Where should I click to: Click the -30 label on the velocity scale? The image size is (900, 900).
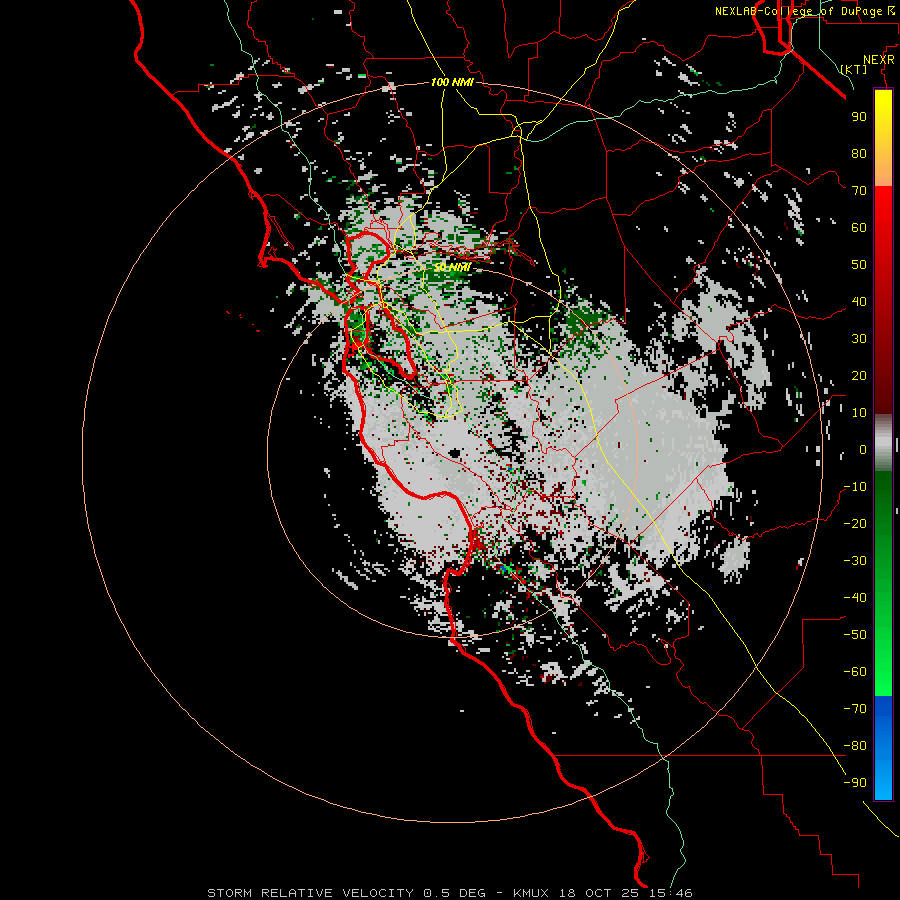click(855, 561)
